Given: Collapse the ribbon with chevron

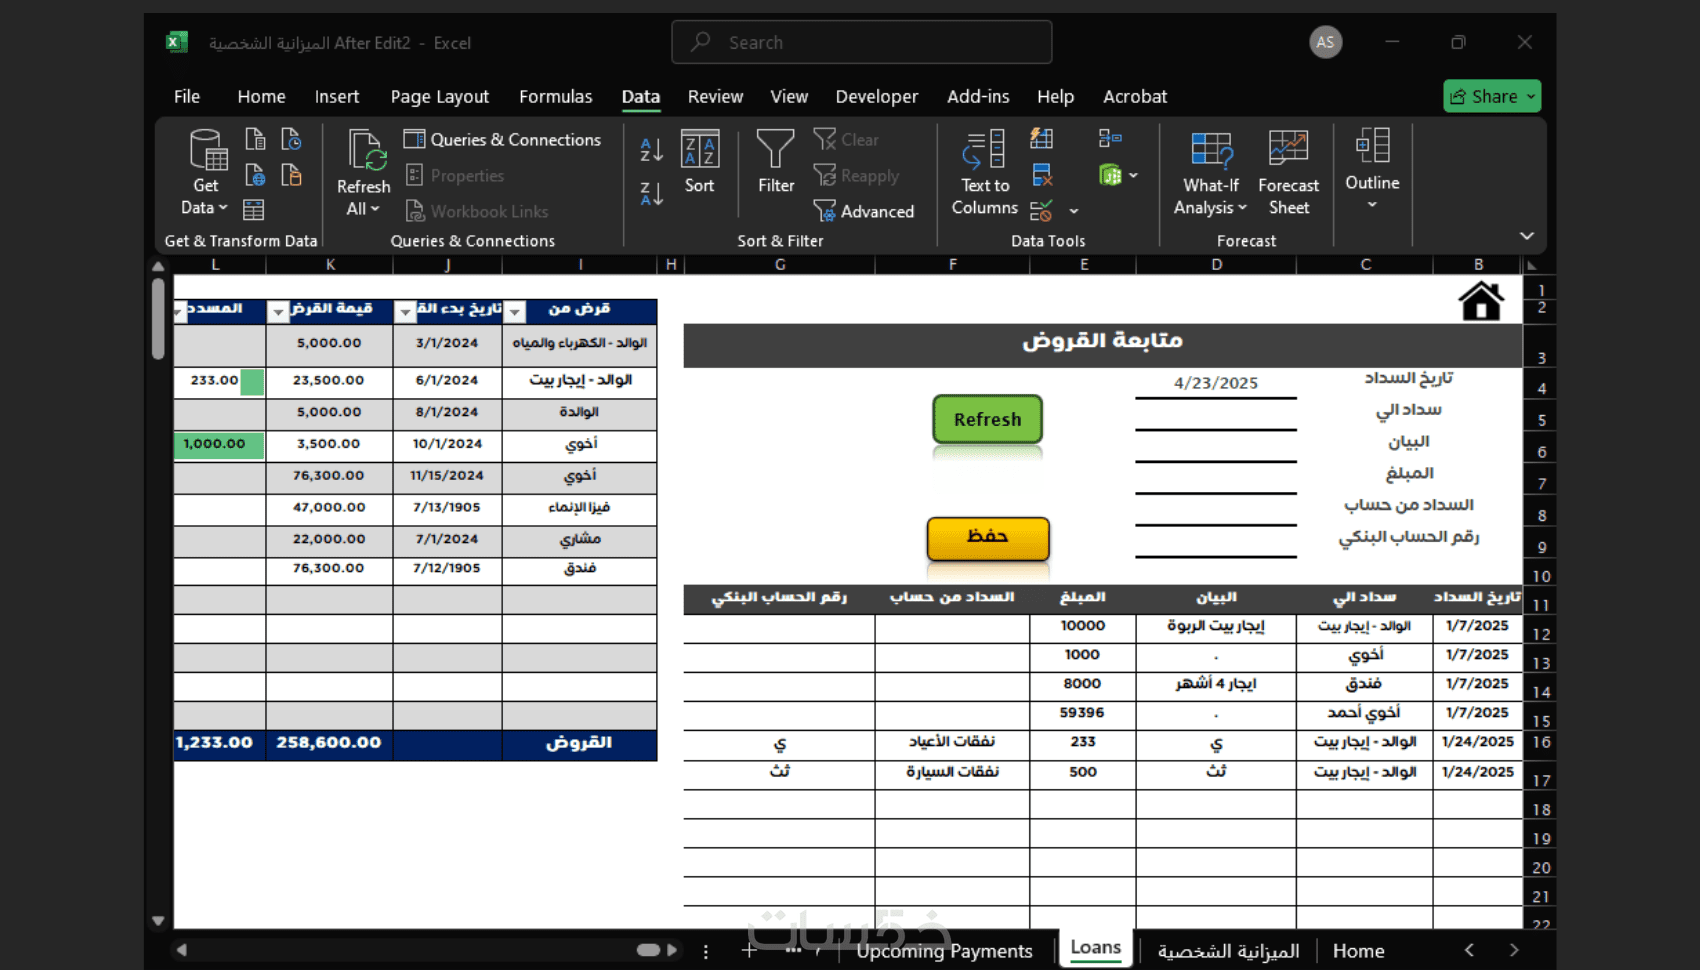Looking at the screenshot, I should 1527,236.
